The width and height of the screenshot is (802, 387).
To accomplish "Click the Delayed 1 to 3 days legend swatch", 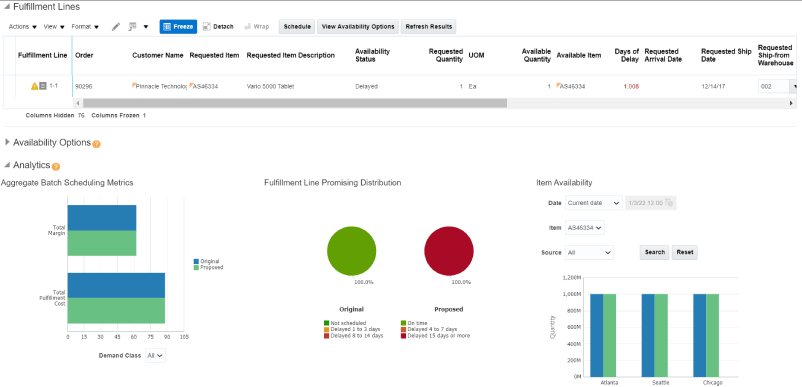I will (x=326, y=329).
